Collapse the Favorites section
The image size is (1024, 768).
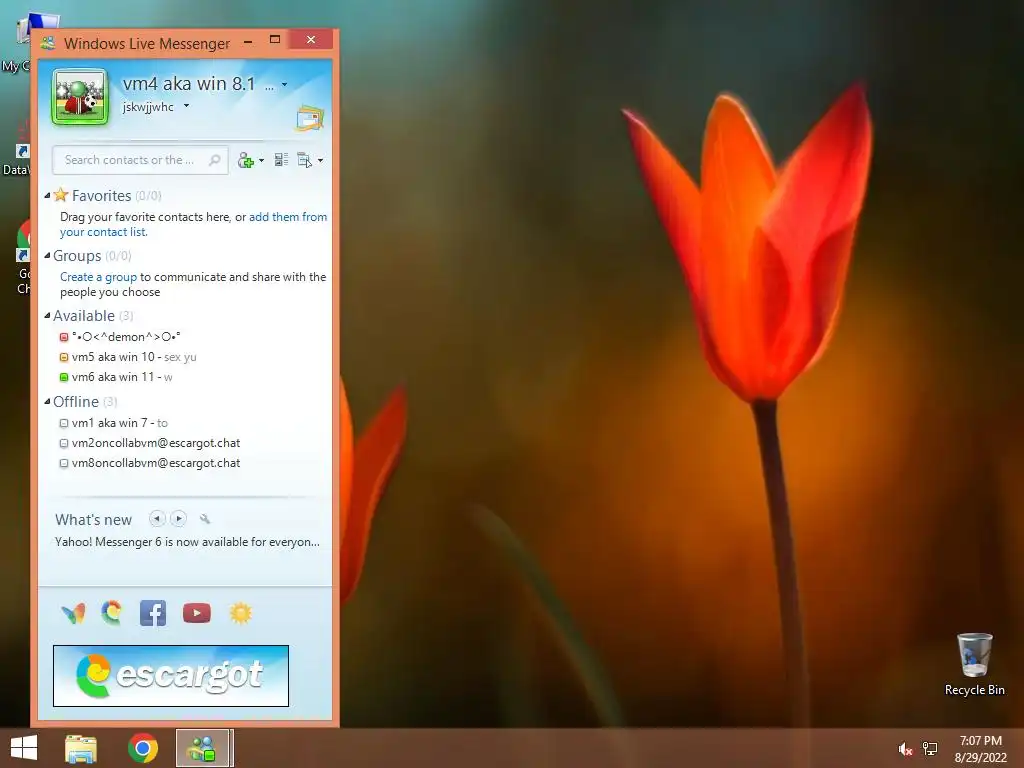[x=47, y=195]
